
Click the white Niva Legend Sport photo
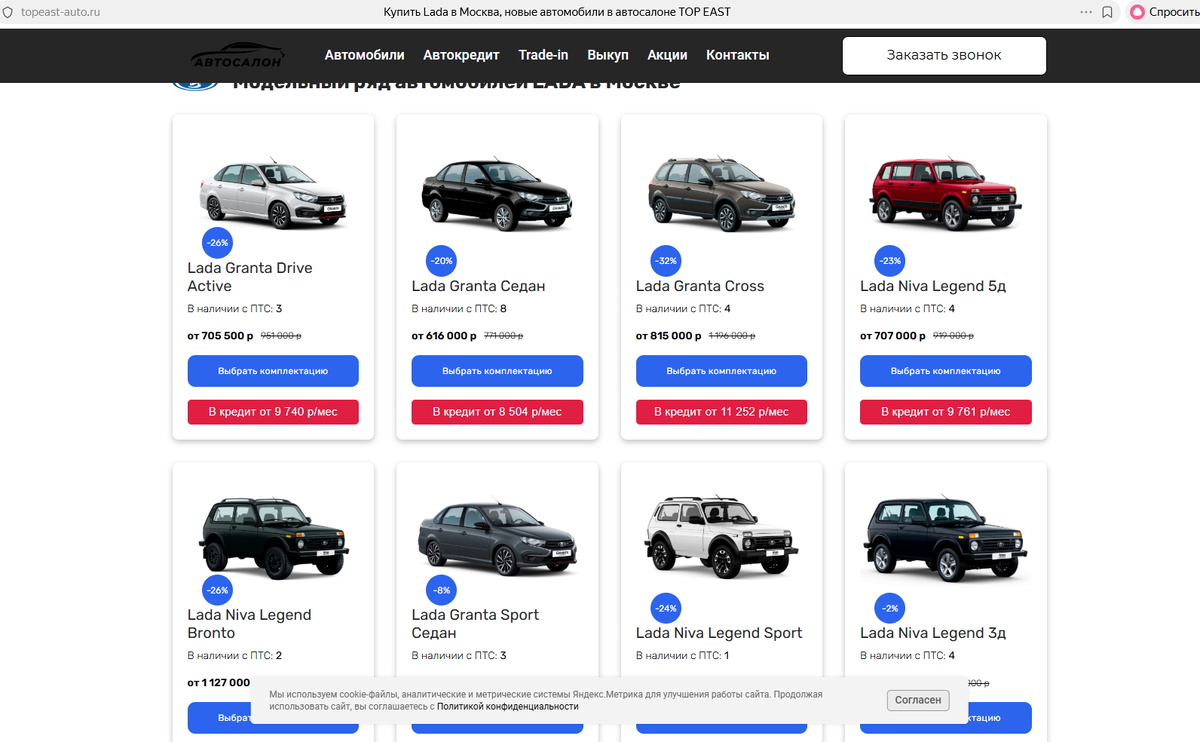pos(721,538)
